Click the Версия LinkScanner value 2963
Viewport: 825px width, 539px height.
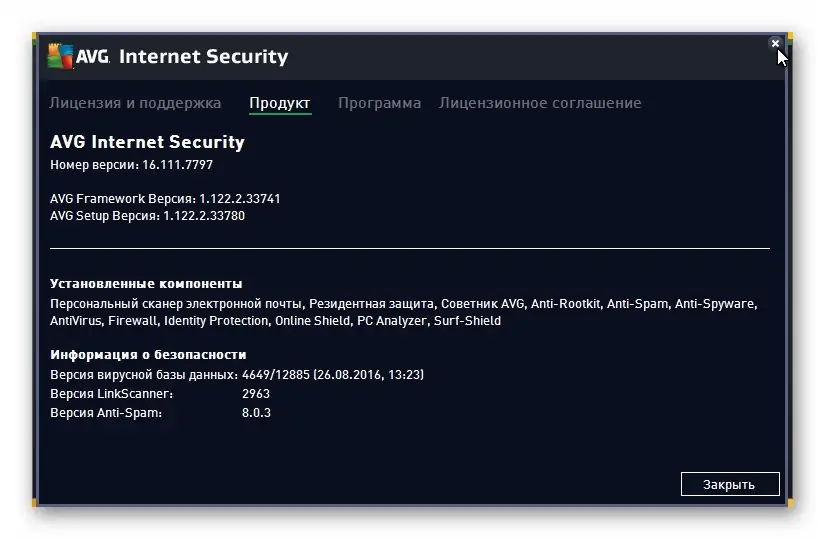(256, 394)
